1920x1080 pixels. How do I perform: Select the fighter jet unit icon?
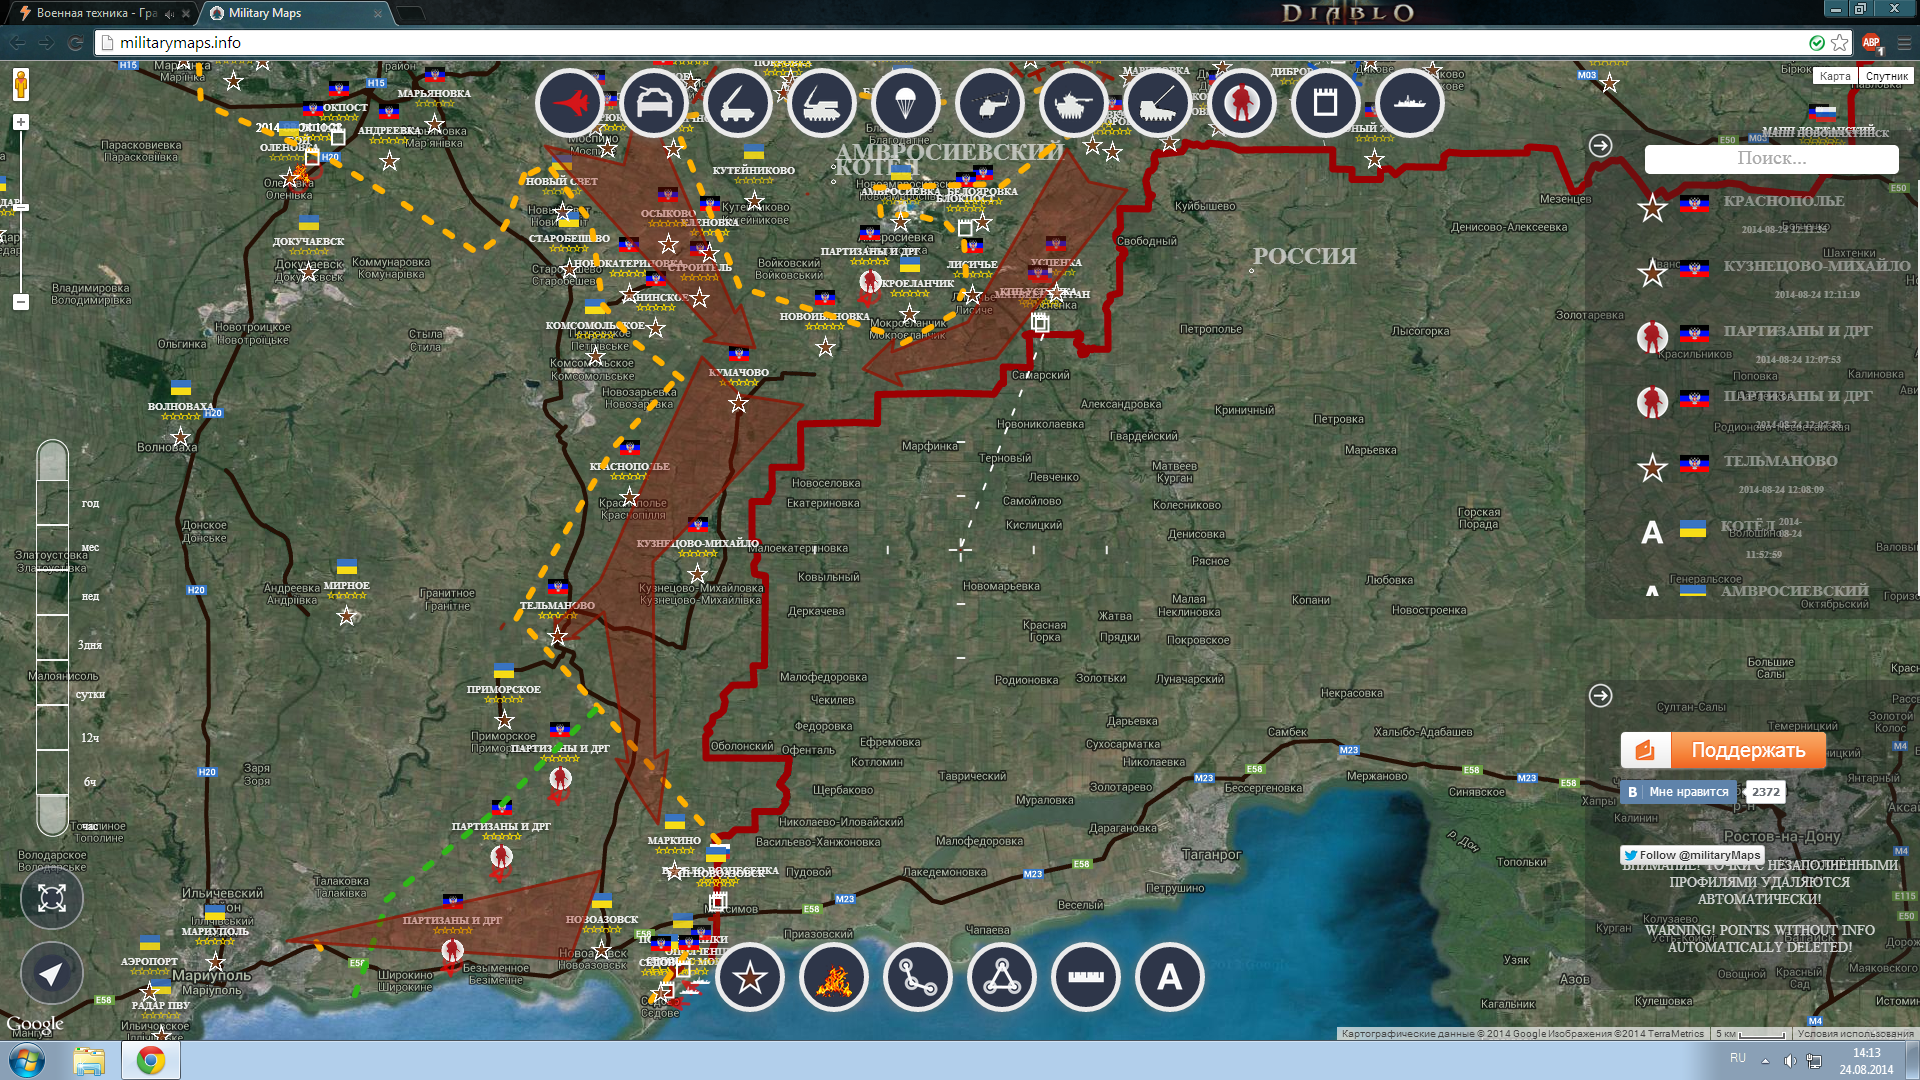570,103
